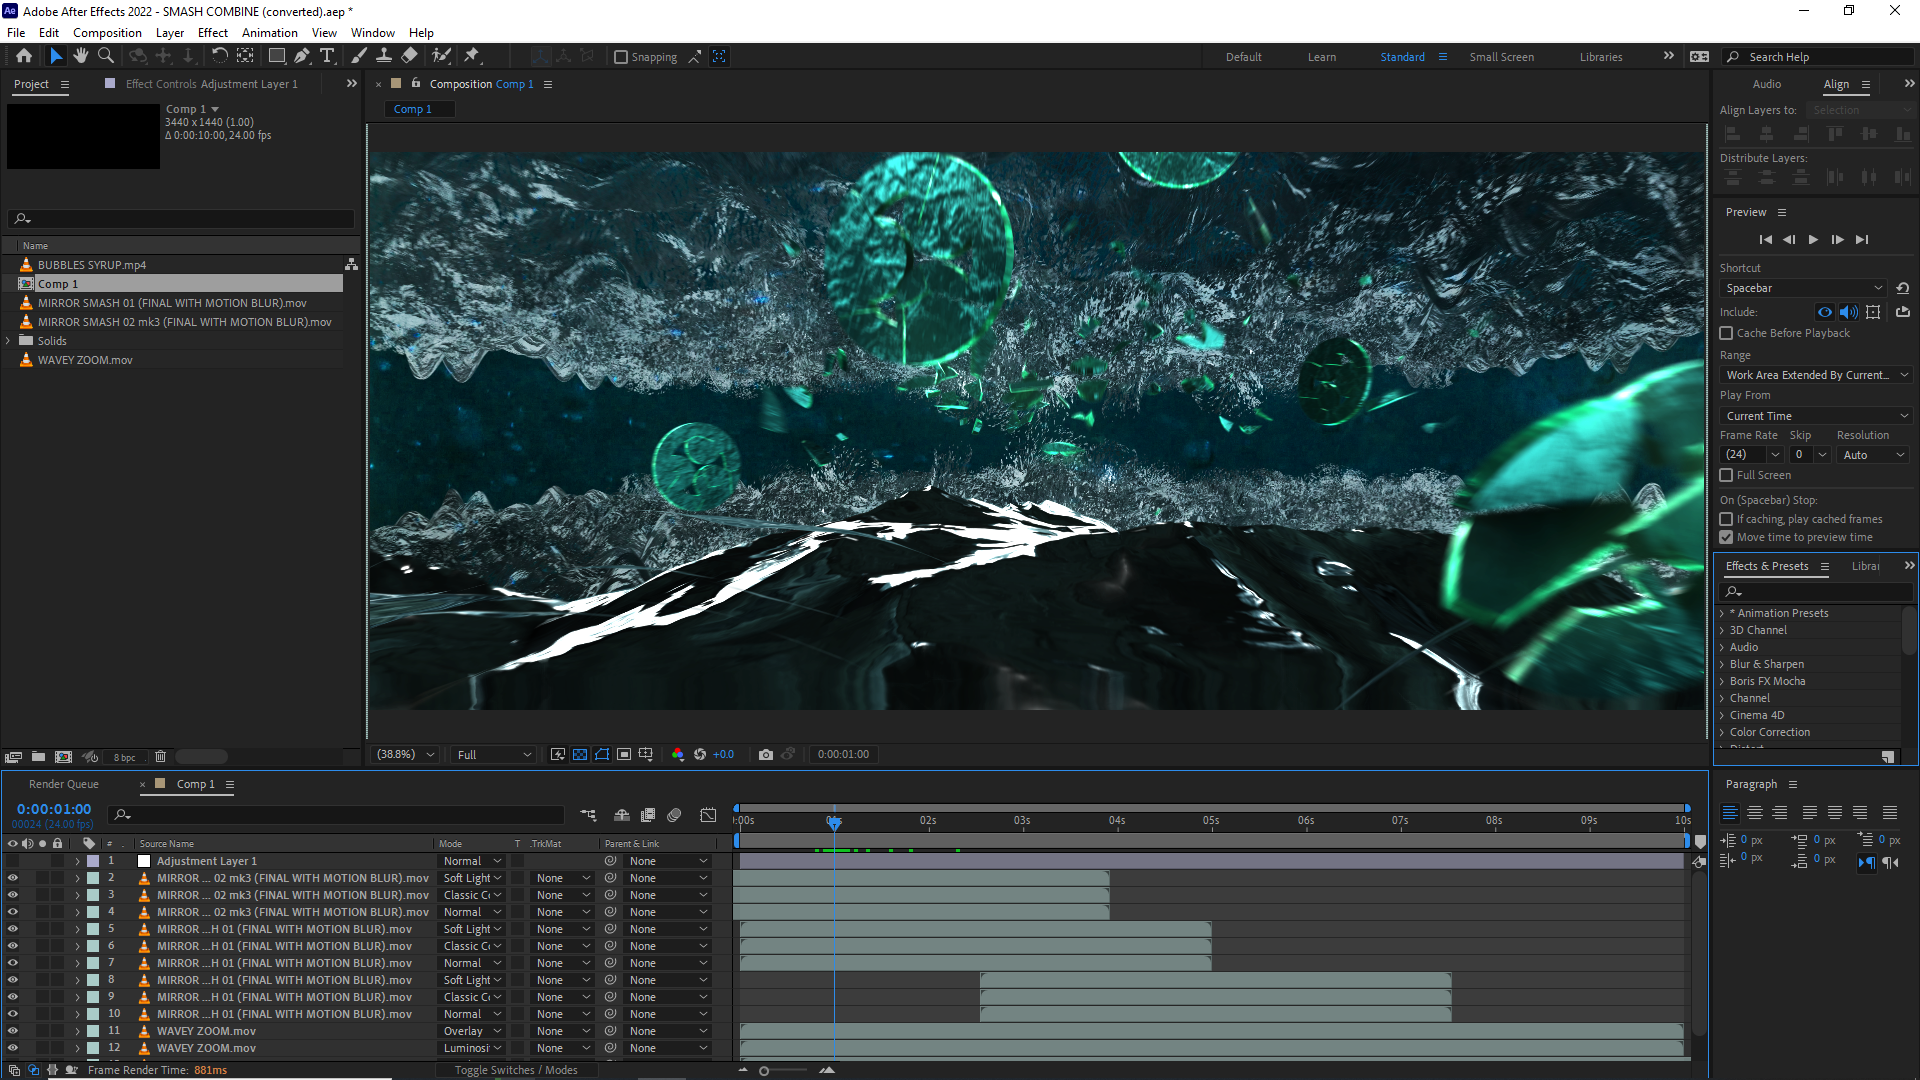Select the Pen tool
1920x1080 pixels.
tap(302, 56)
